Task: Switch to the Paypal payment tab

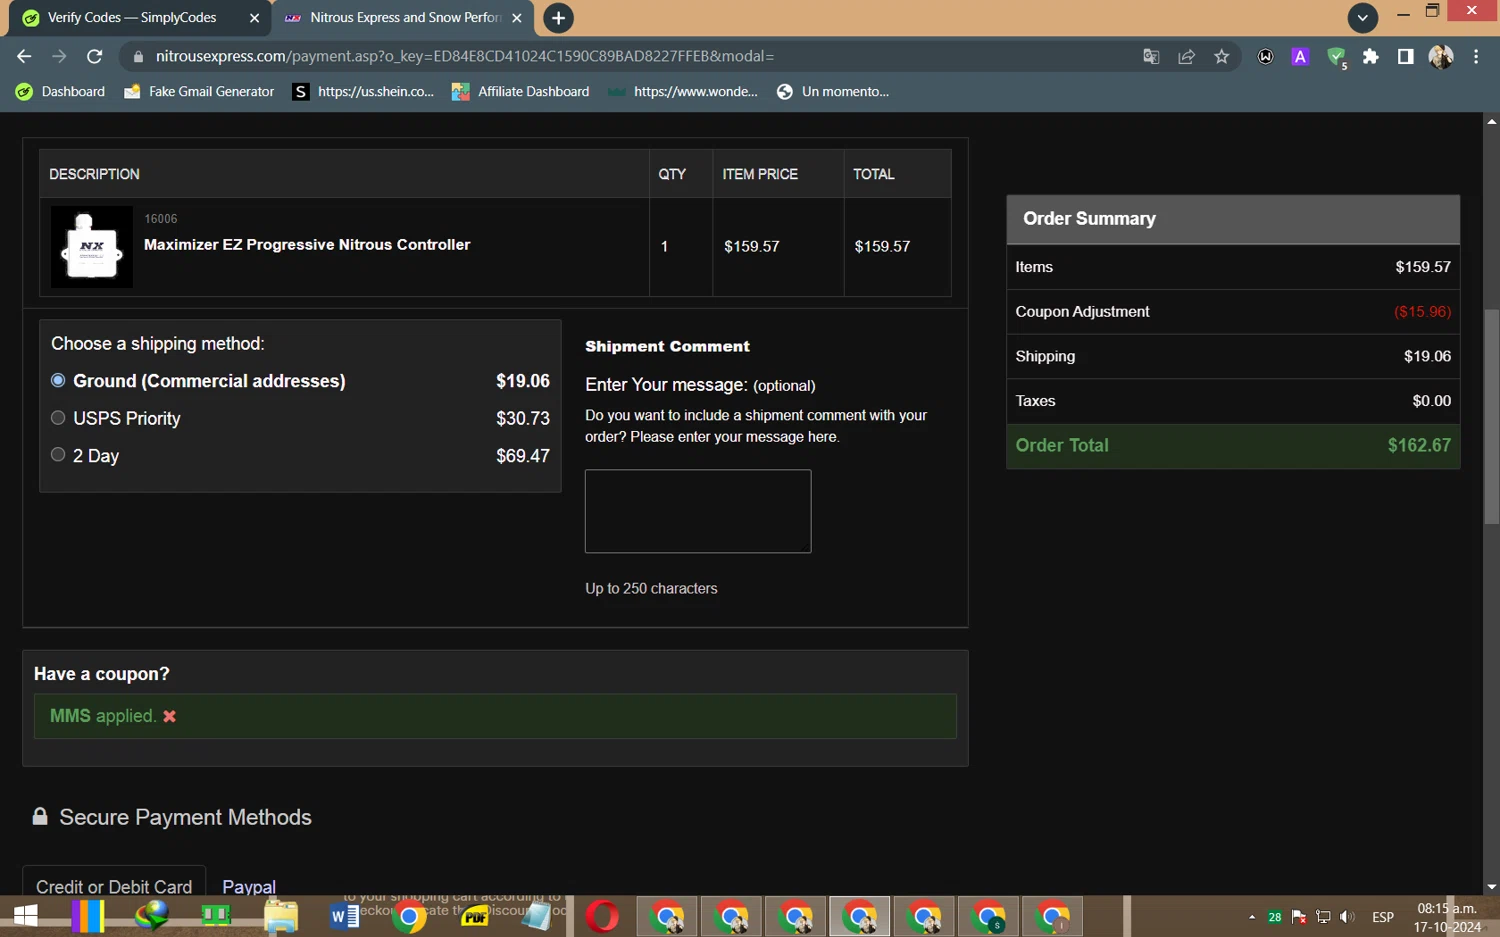Action: pos(249,886)
